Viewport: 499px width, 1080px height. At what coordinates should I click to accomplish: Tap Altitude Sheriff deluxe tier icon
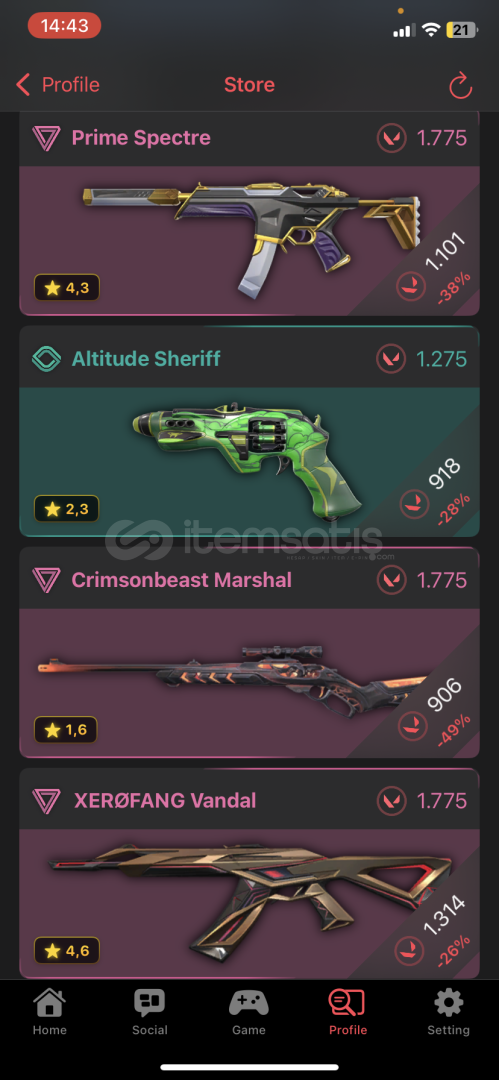(x=46, y=359)
